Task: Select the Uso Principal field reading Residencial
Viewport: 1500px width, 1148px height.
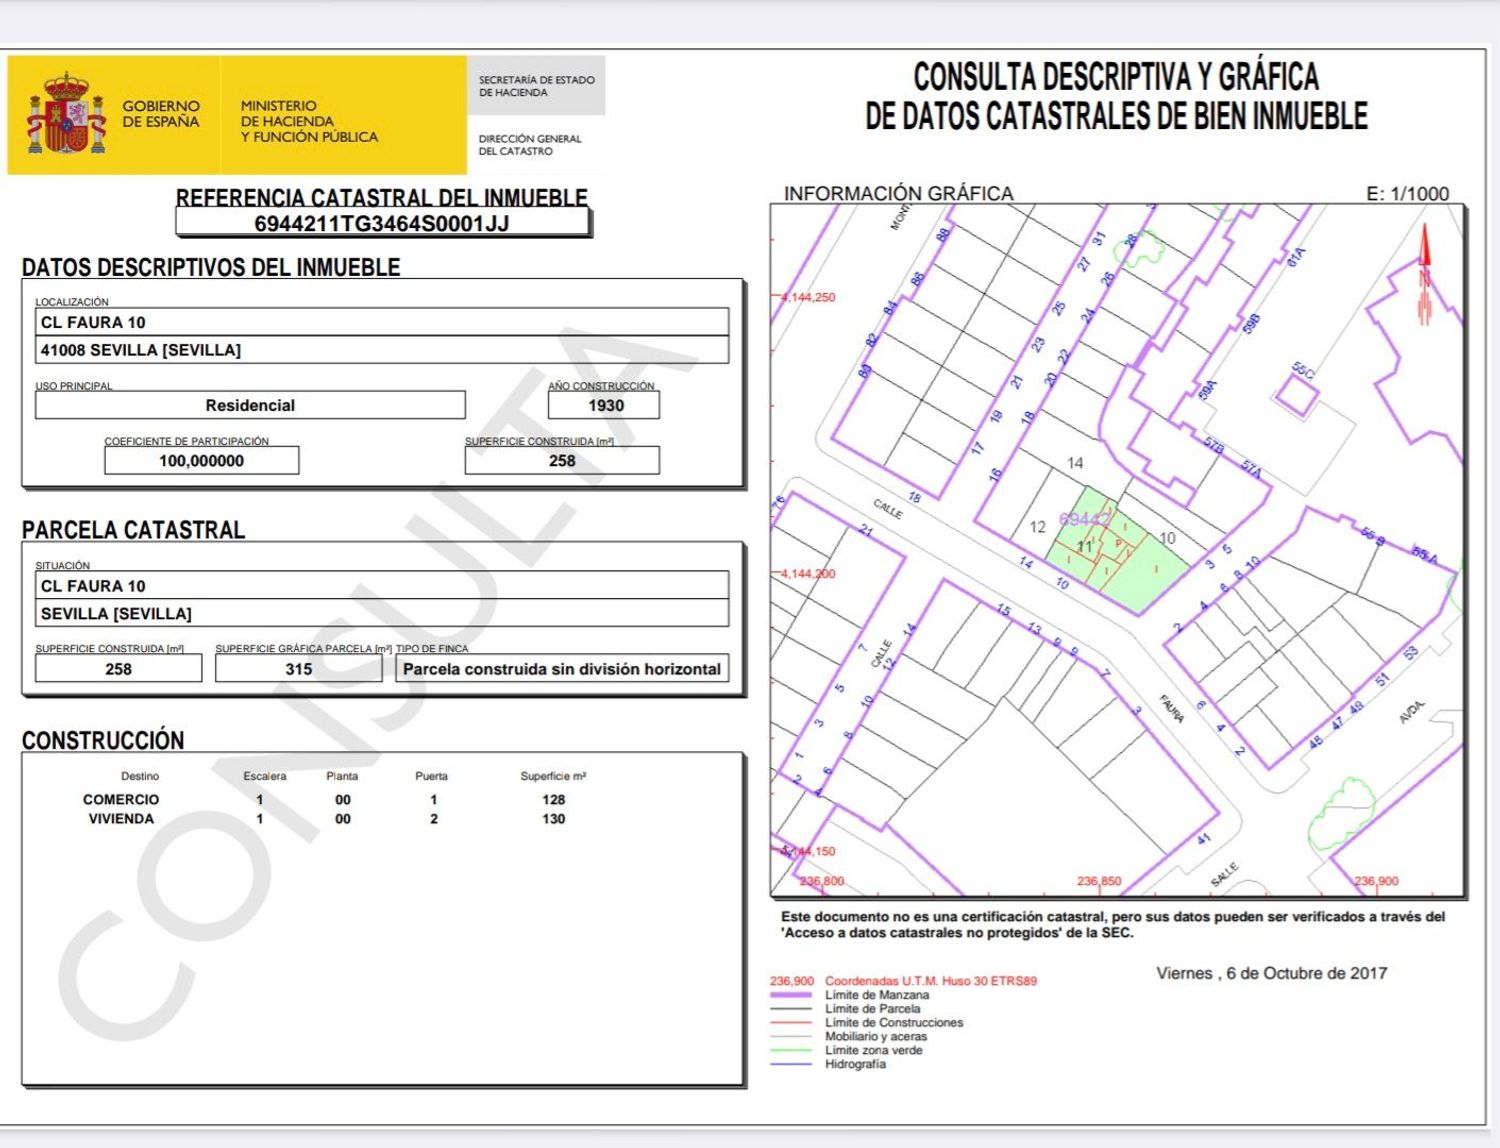Action: tap(250, 405)
